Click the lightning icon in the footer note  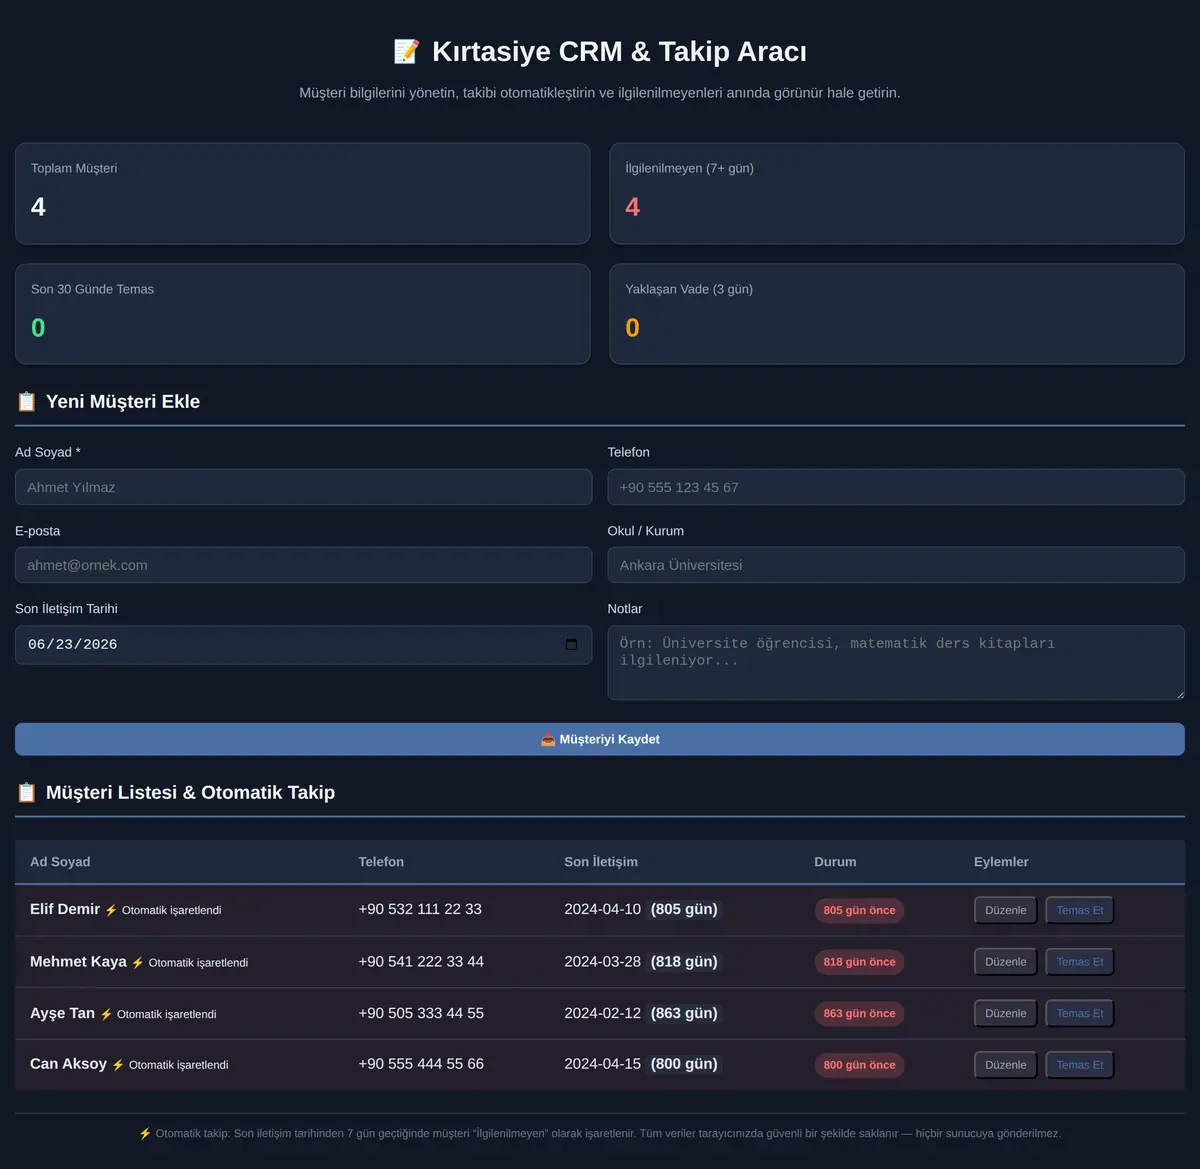[145, 1133]
